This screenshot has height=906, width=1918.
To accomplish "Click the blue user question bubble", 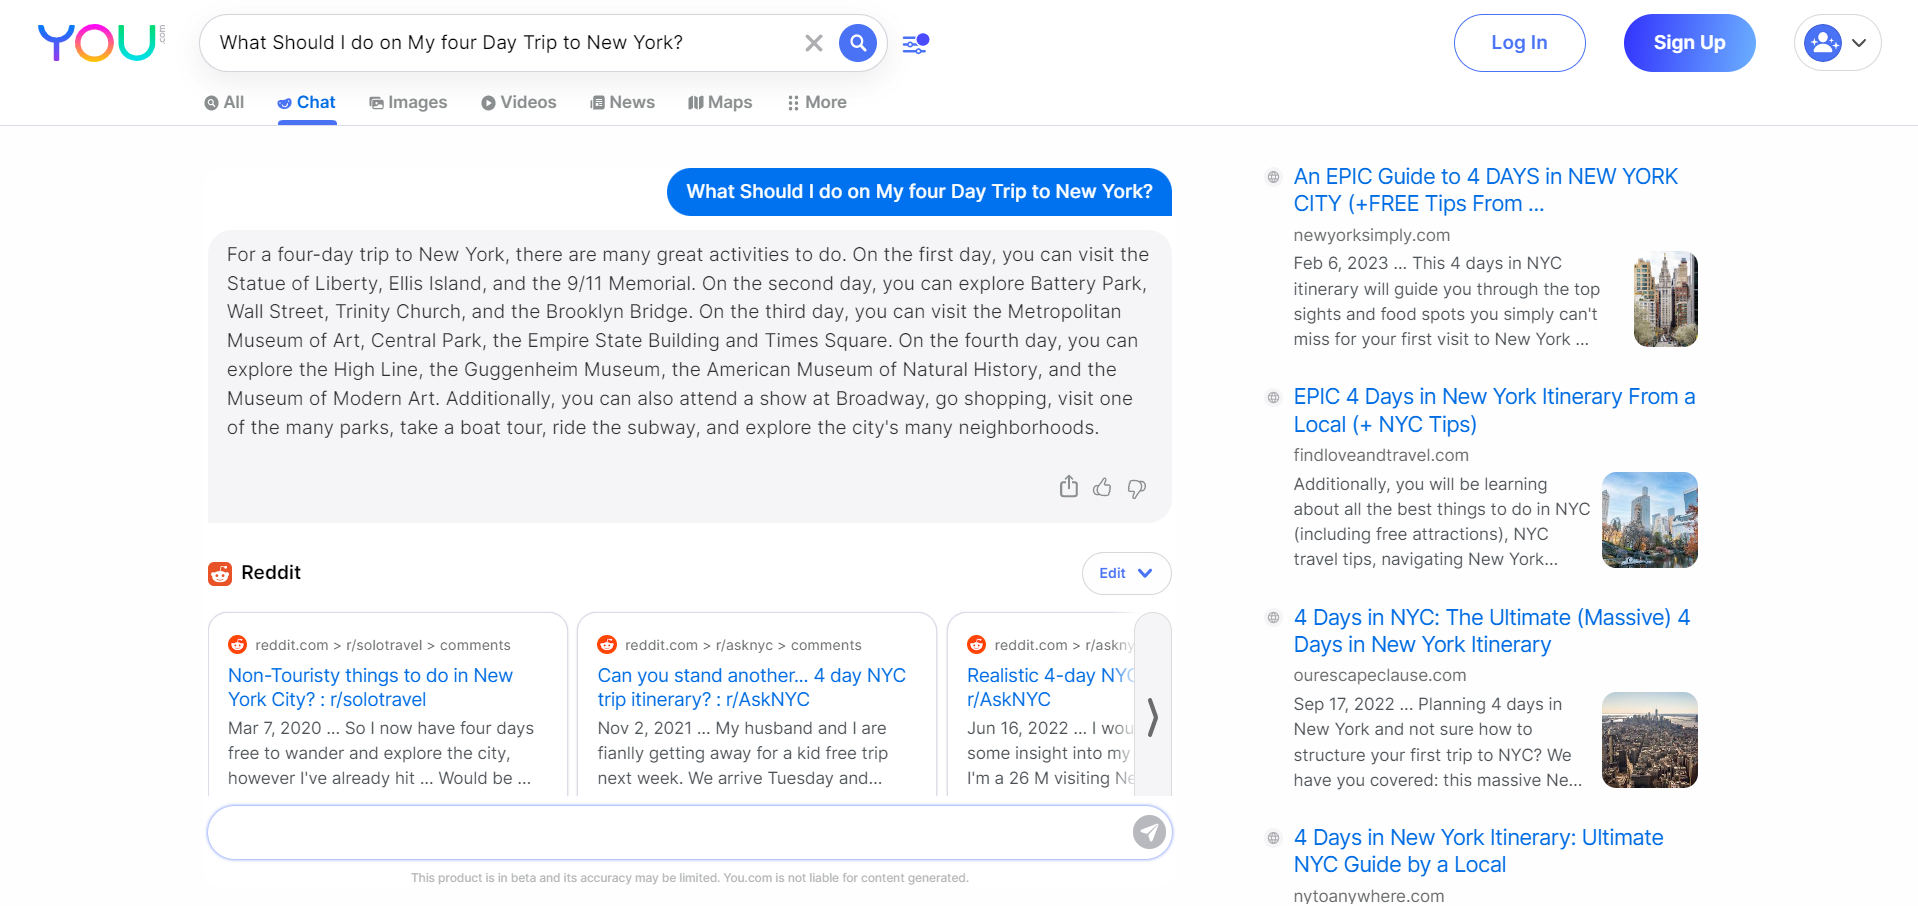I will click(919, 192).
